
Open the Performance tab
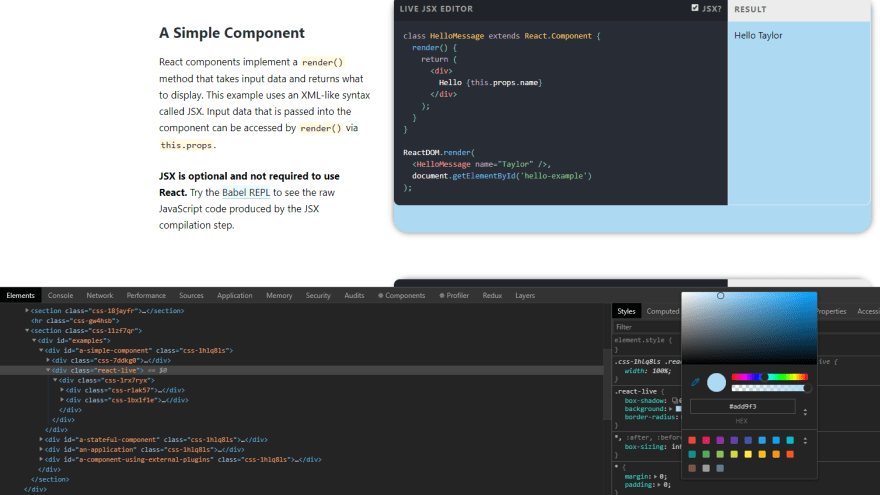pos(146,295)
